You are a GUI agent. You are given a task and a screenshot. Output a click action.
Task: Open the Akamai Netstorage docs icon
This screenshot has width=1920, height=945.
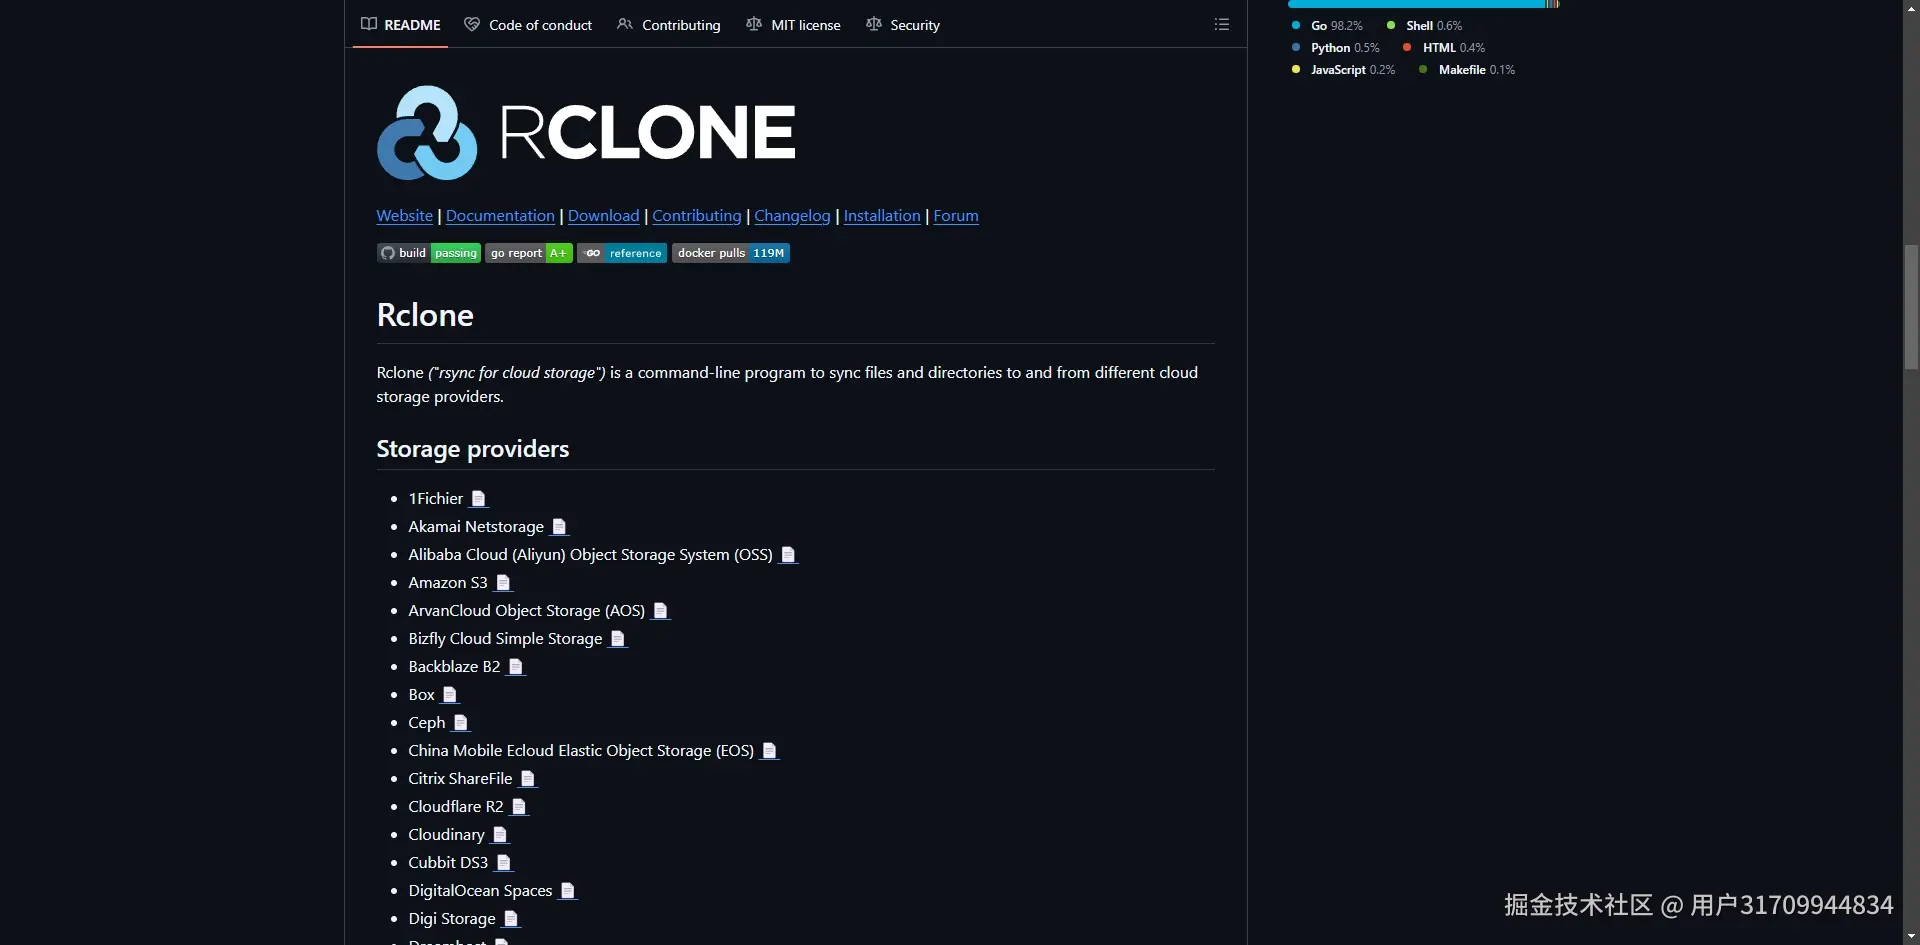[560, 527]
